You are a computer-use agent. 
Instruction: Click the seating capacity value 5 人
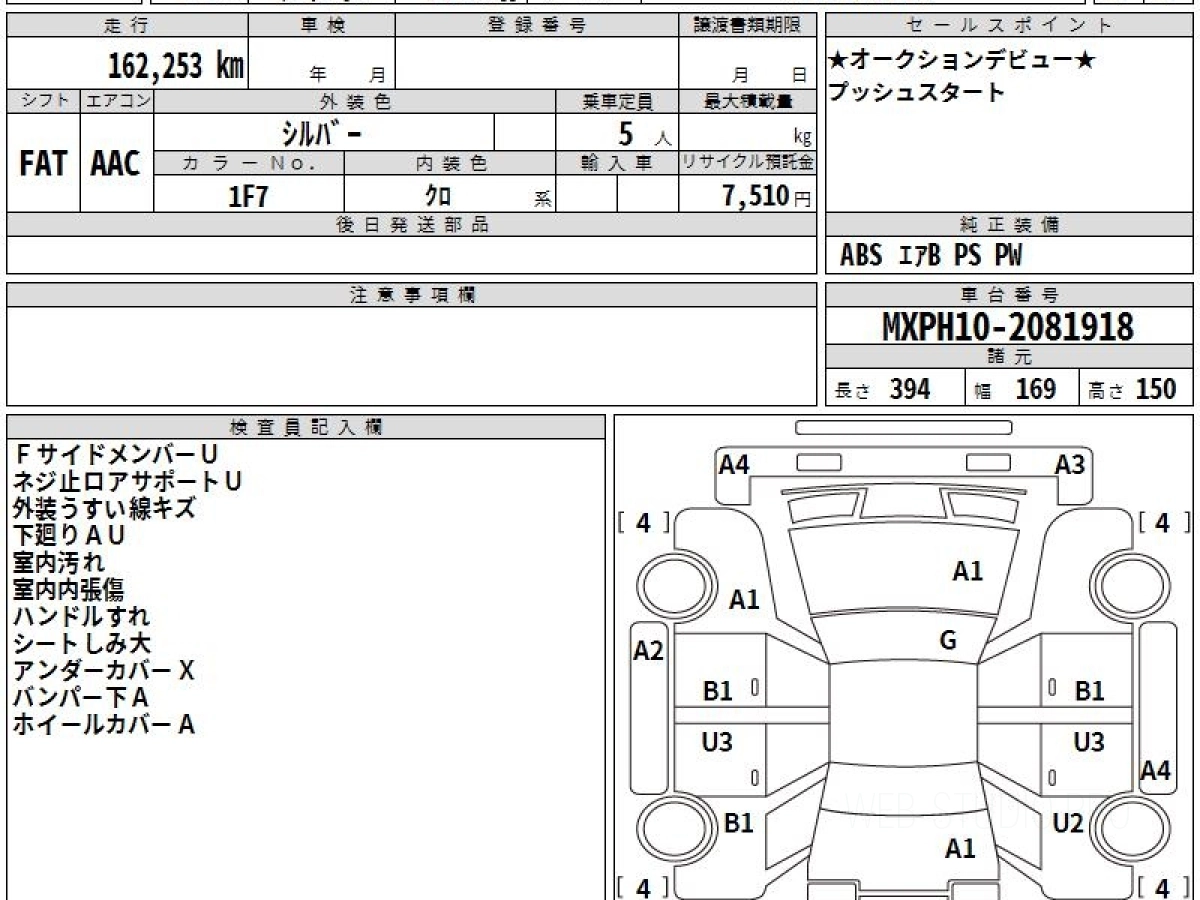[x=644, y=133]
